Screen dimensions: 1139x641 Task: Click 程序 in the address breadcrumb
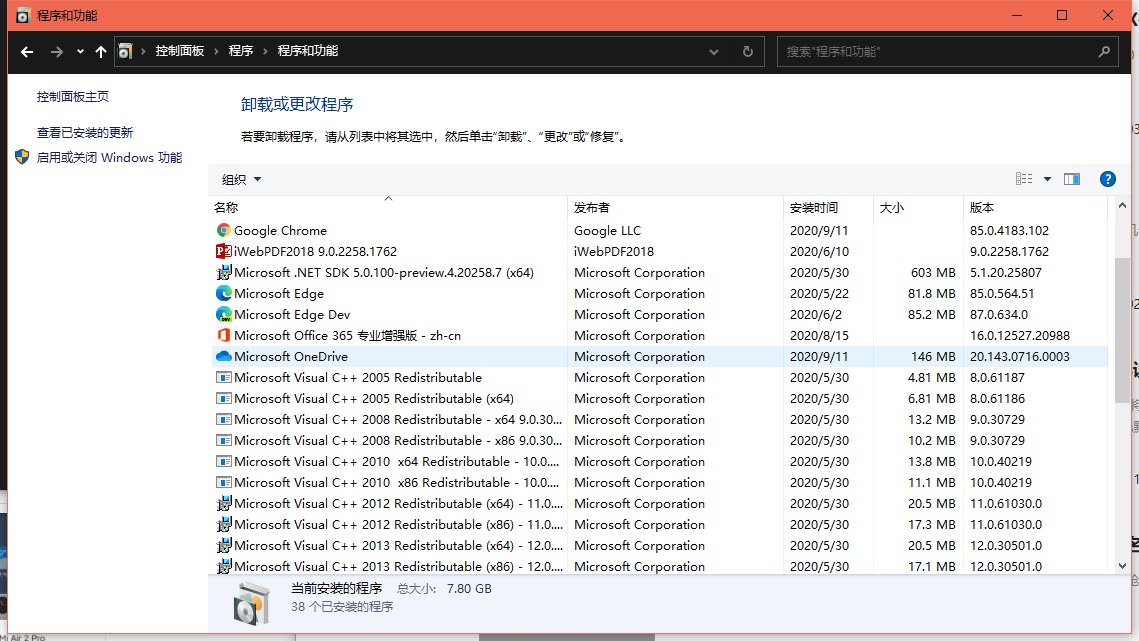coord(240,51)
